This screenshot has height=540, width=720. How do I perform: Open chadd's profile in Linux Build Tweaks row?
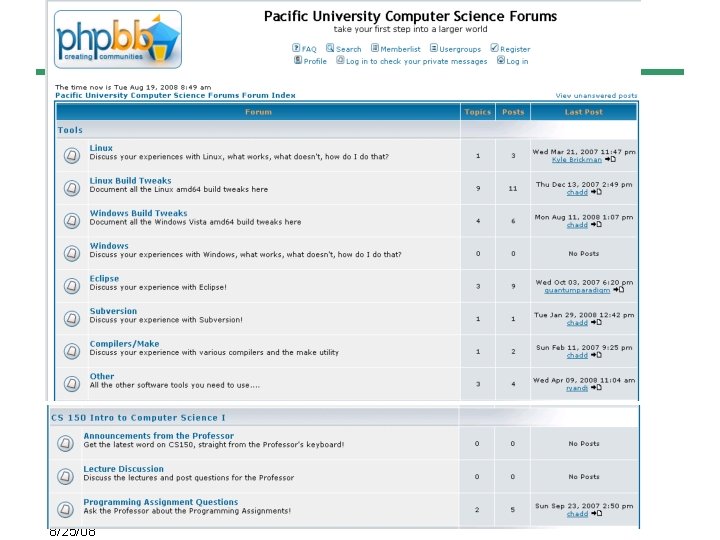577,192
